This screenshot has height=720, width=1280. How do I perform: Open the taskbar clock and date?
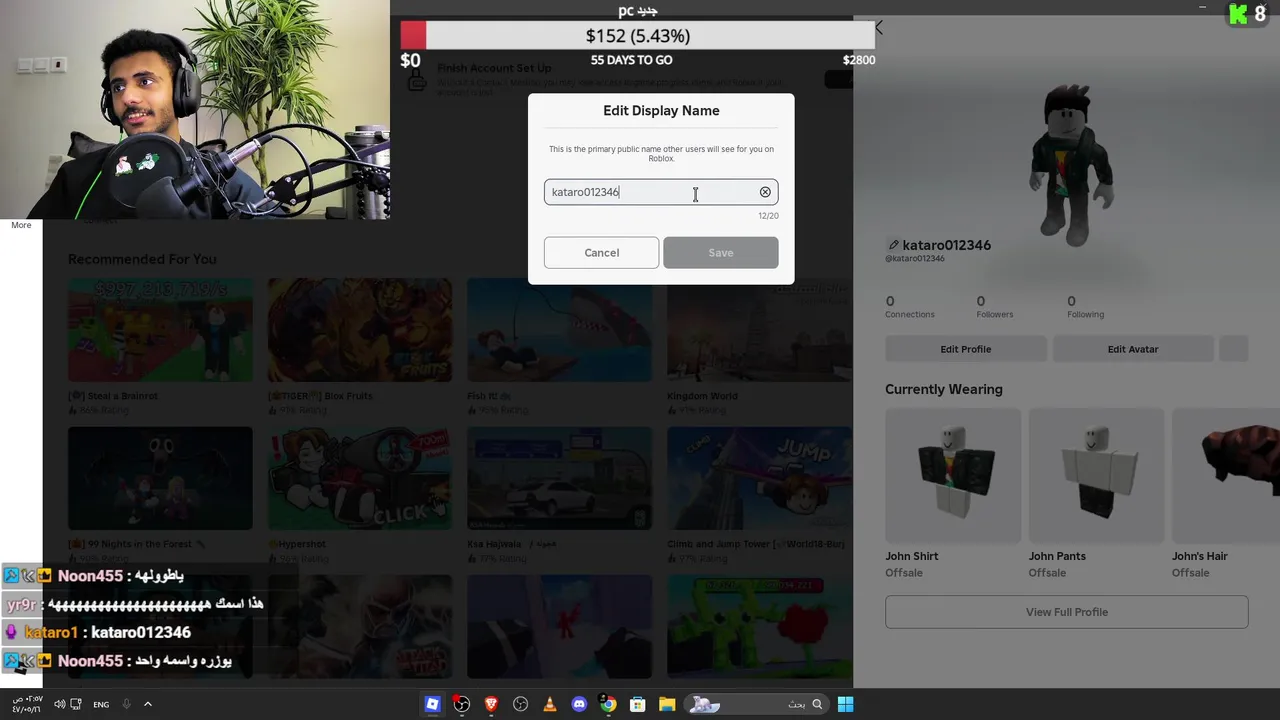[x=27, y=704]
